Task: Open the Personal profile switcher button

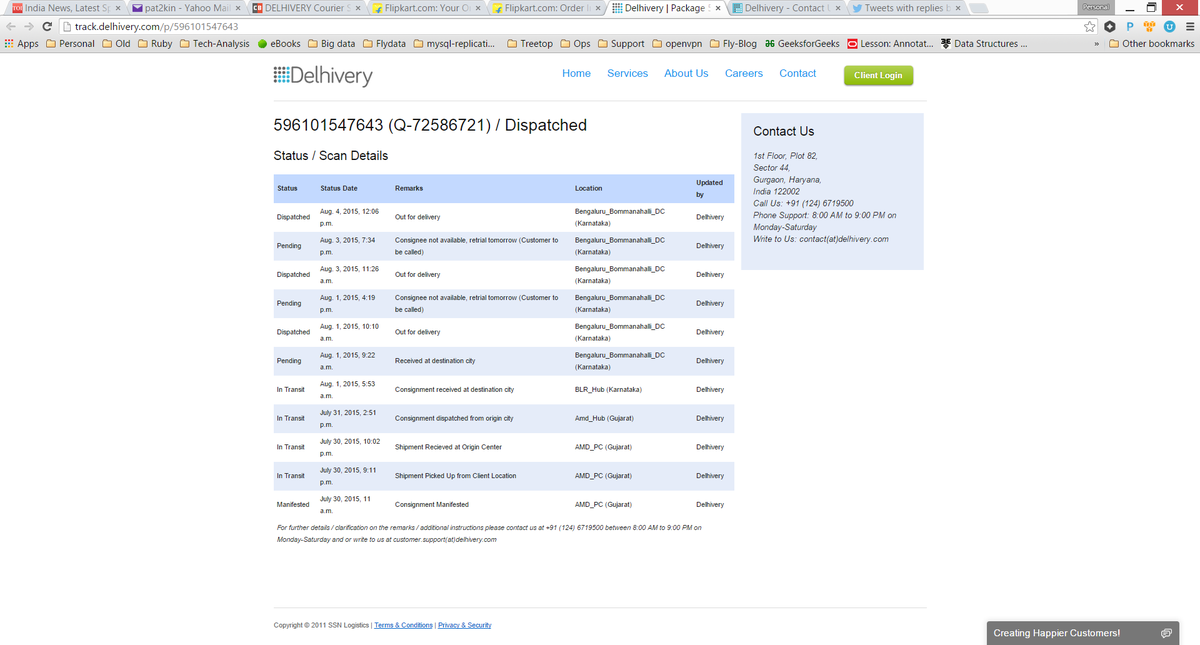Action: click(x=1096, y=7)
